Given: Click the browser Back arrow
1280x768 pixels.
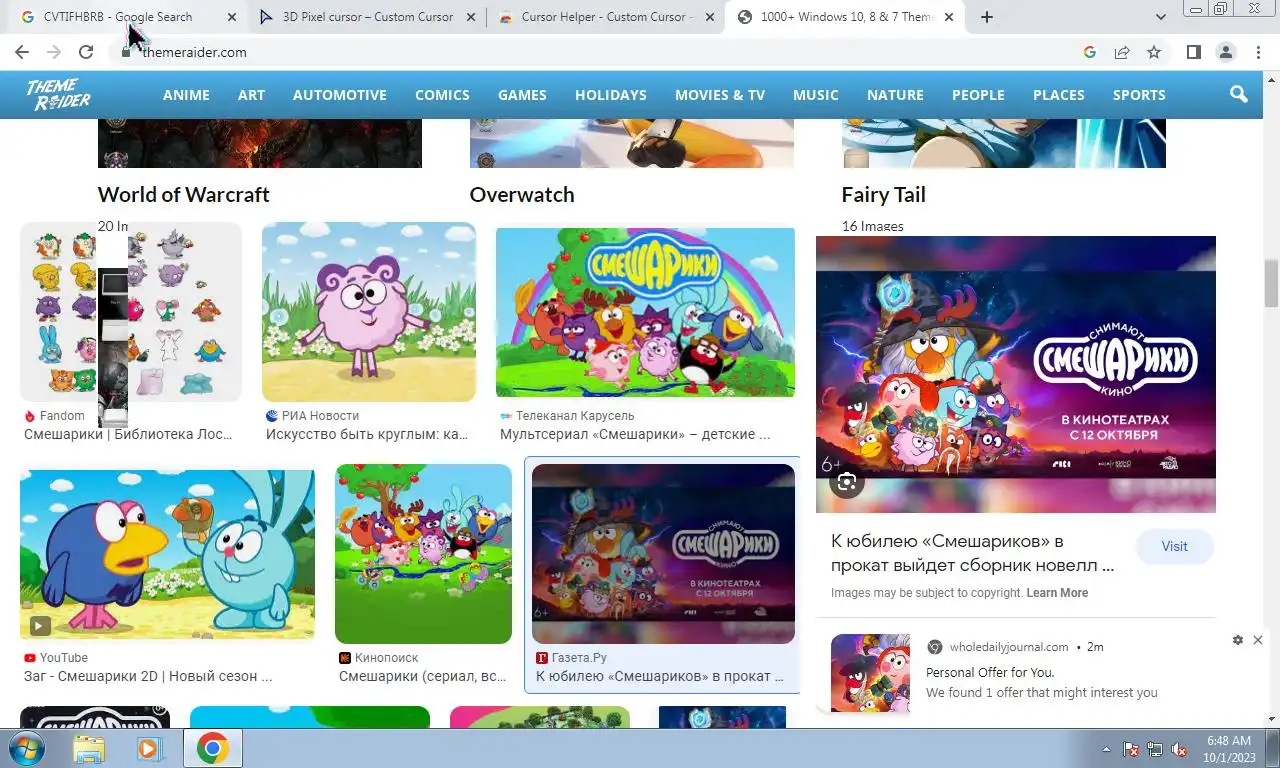Looking at the screenshot, I should tap(22, 52).
